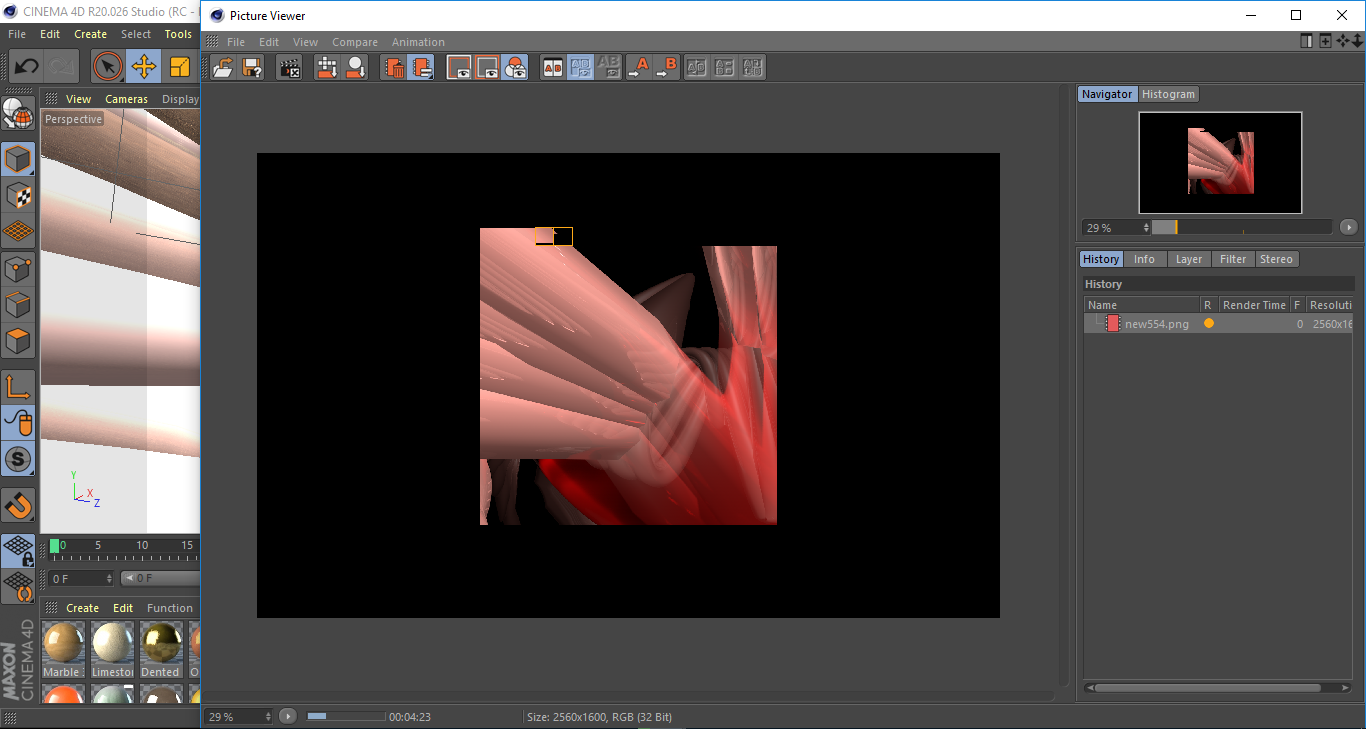1366x729 pixels.
Task: Adjust the Navigator zoom slider
Action: [x=1242, y=227]
